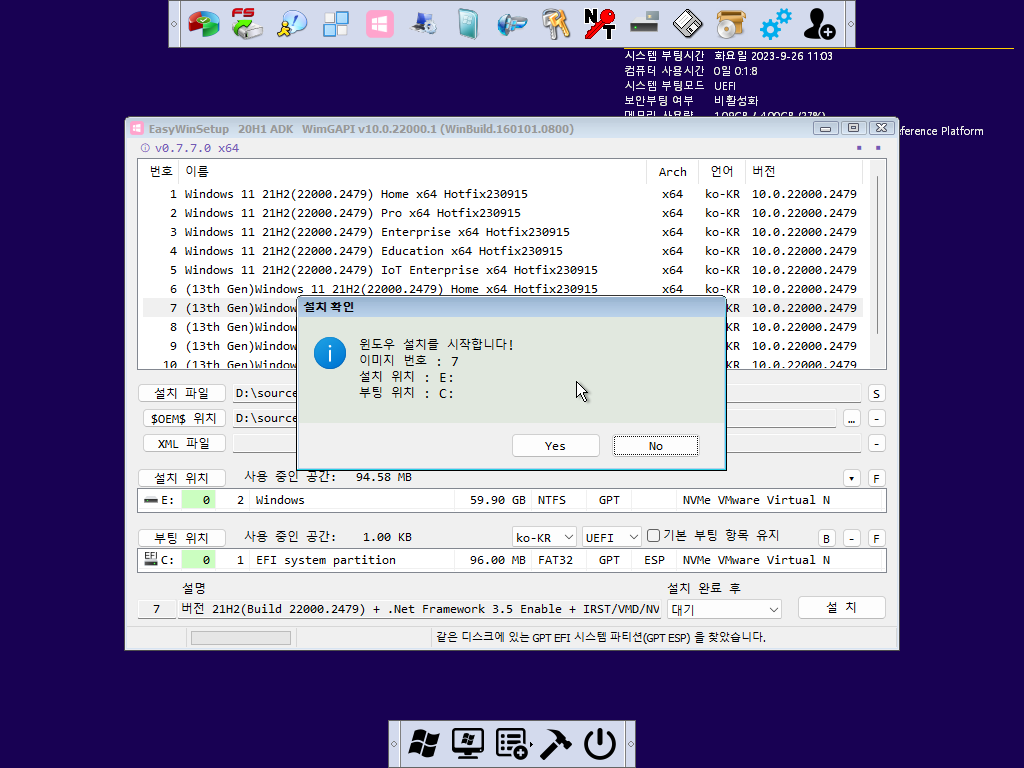
Task: Open the computer with gear settings icon
Action: (x=424, y=24)
